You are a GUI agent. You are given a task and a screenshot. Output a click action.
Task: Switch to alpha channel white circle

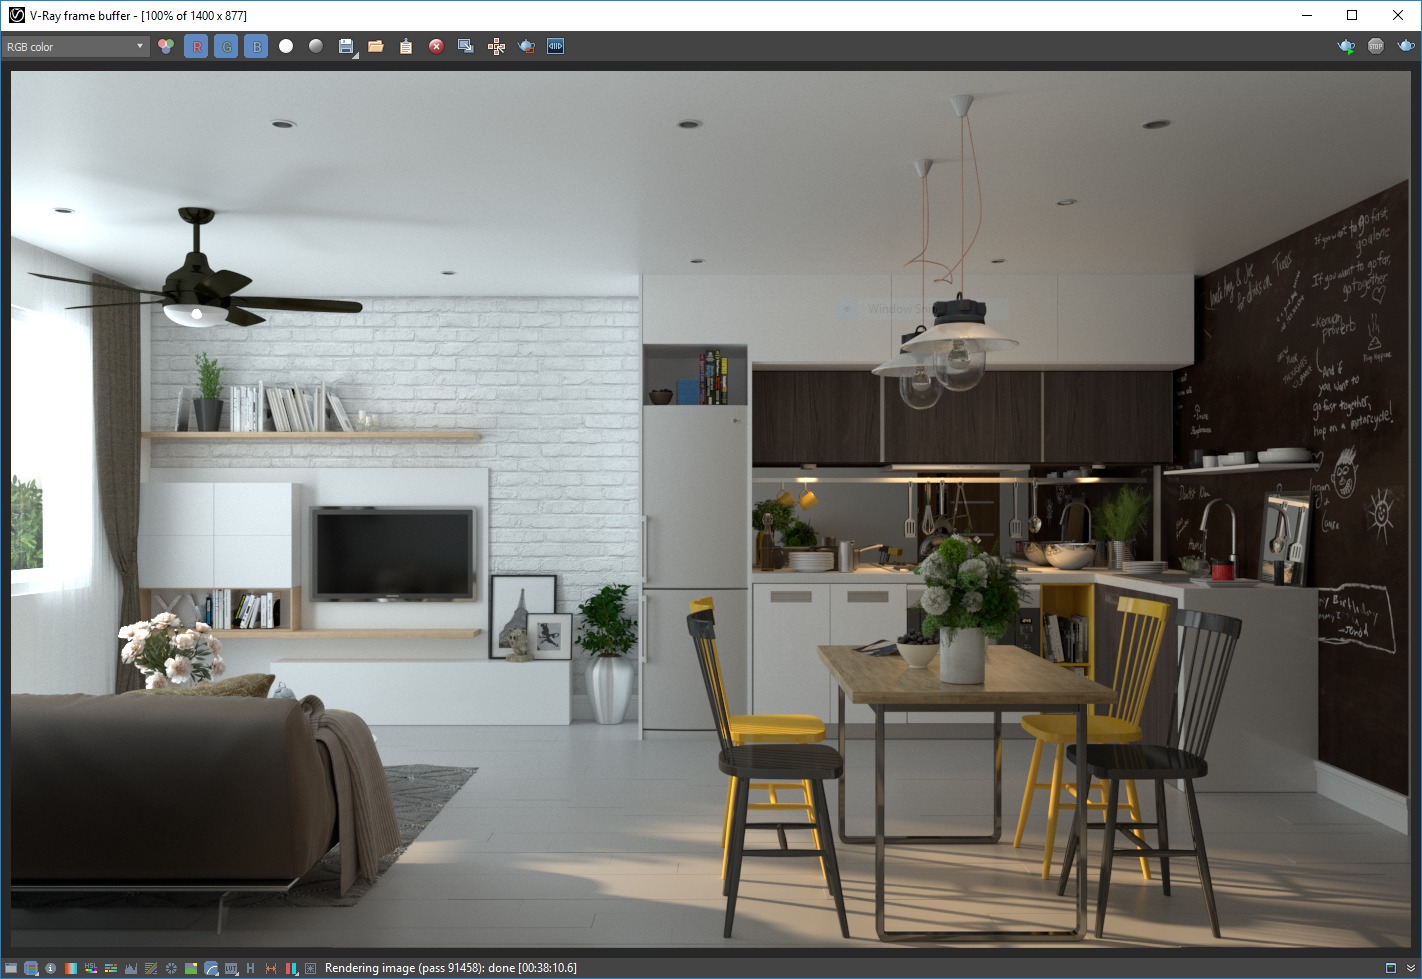click(x=286, y=46)
